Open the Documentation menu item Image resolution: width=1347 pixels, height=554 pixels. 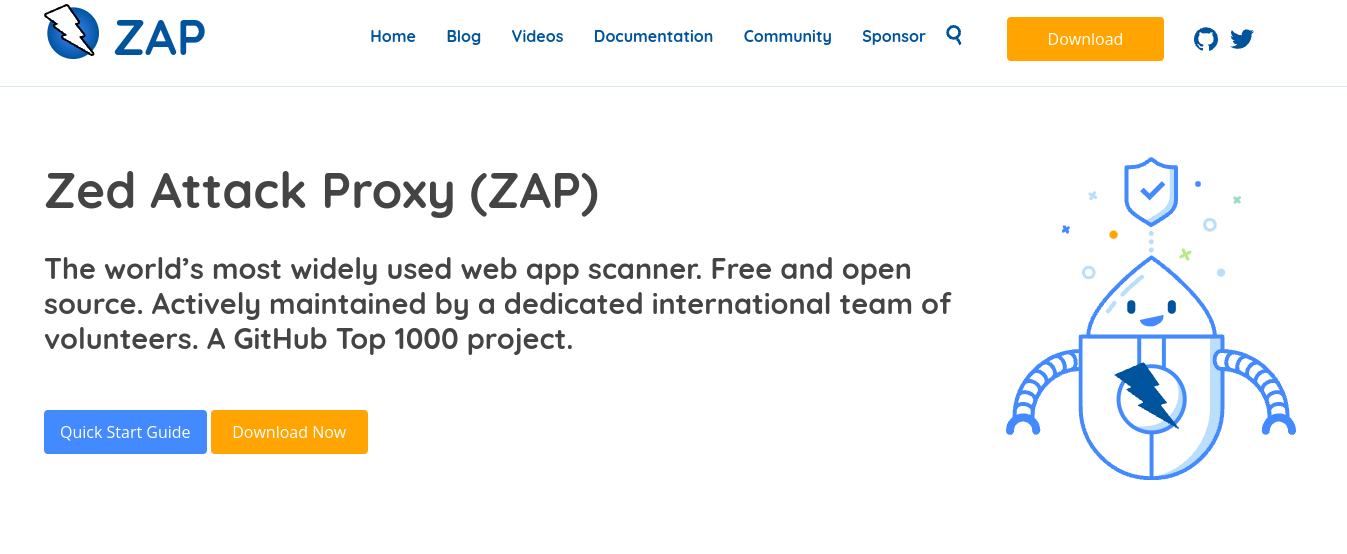click(x=653, y=36)
